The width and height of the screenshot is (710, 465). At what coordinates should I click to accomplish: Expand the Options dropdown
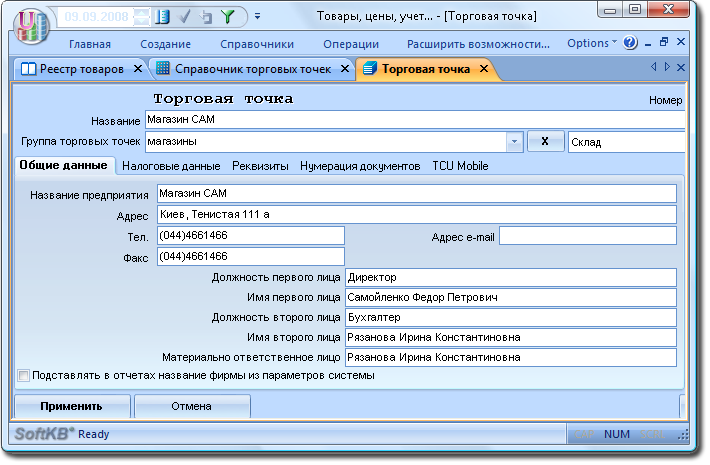[592, 43]
